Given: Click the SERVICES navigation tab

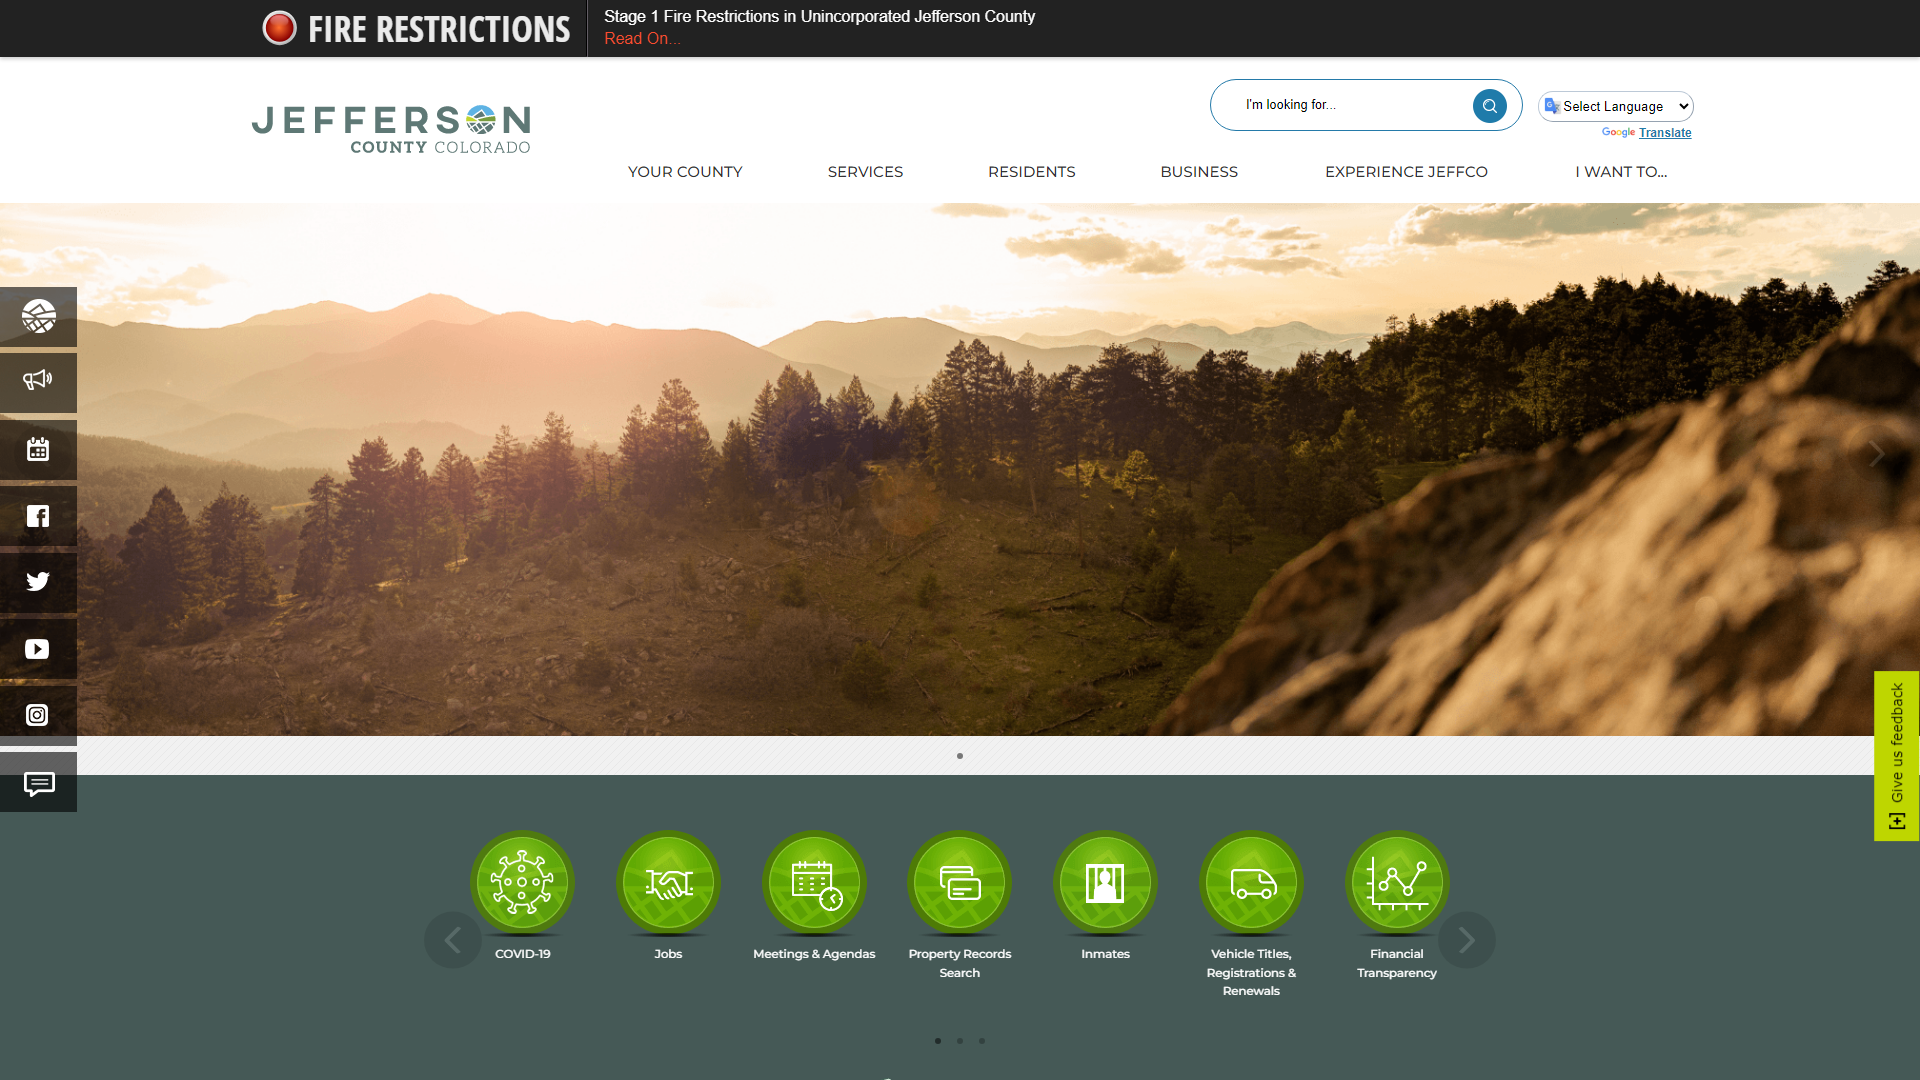Looking at the screenshot, I should [x=865, y=171].
